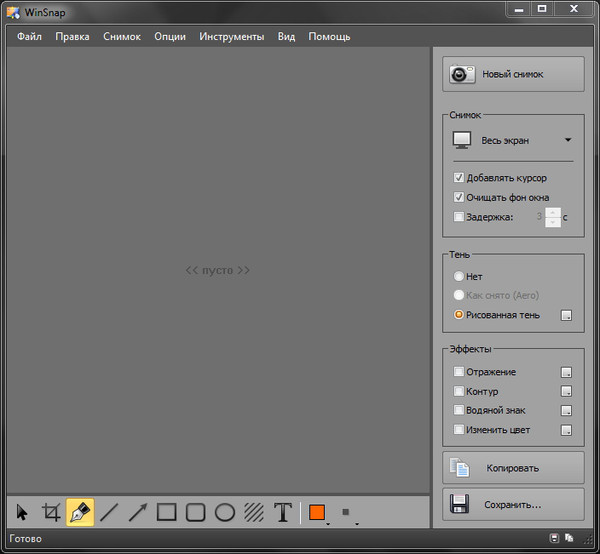Viewport: 600px width, 554px height.
Task: Click the orange color swatch
Action: pyautogui.click(x=317, y=513)
